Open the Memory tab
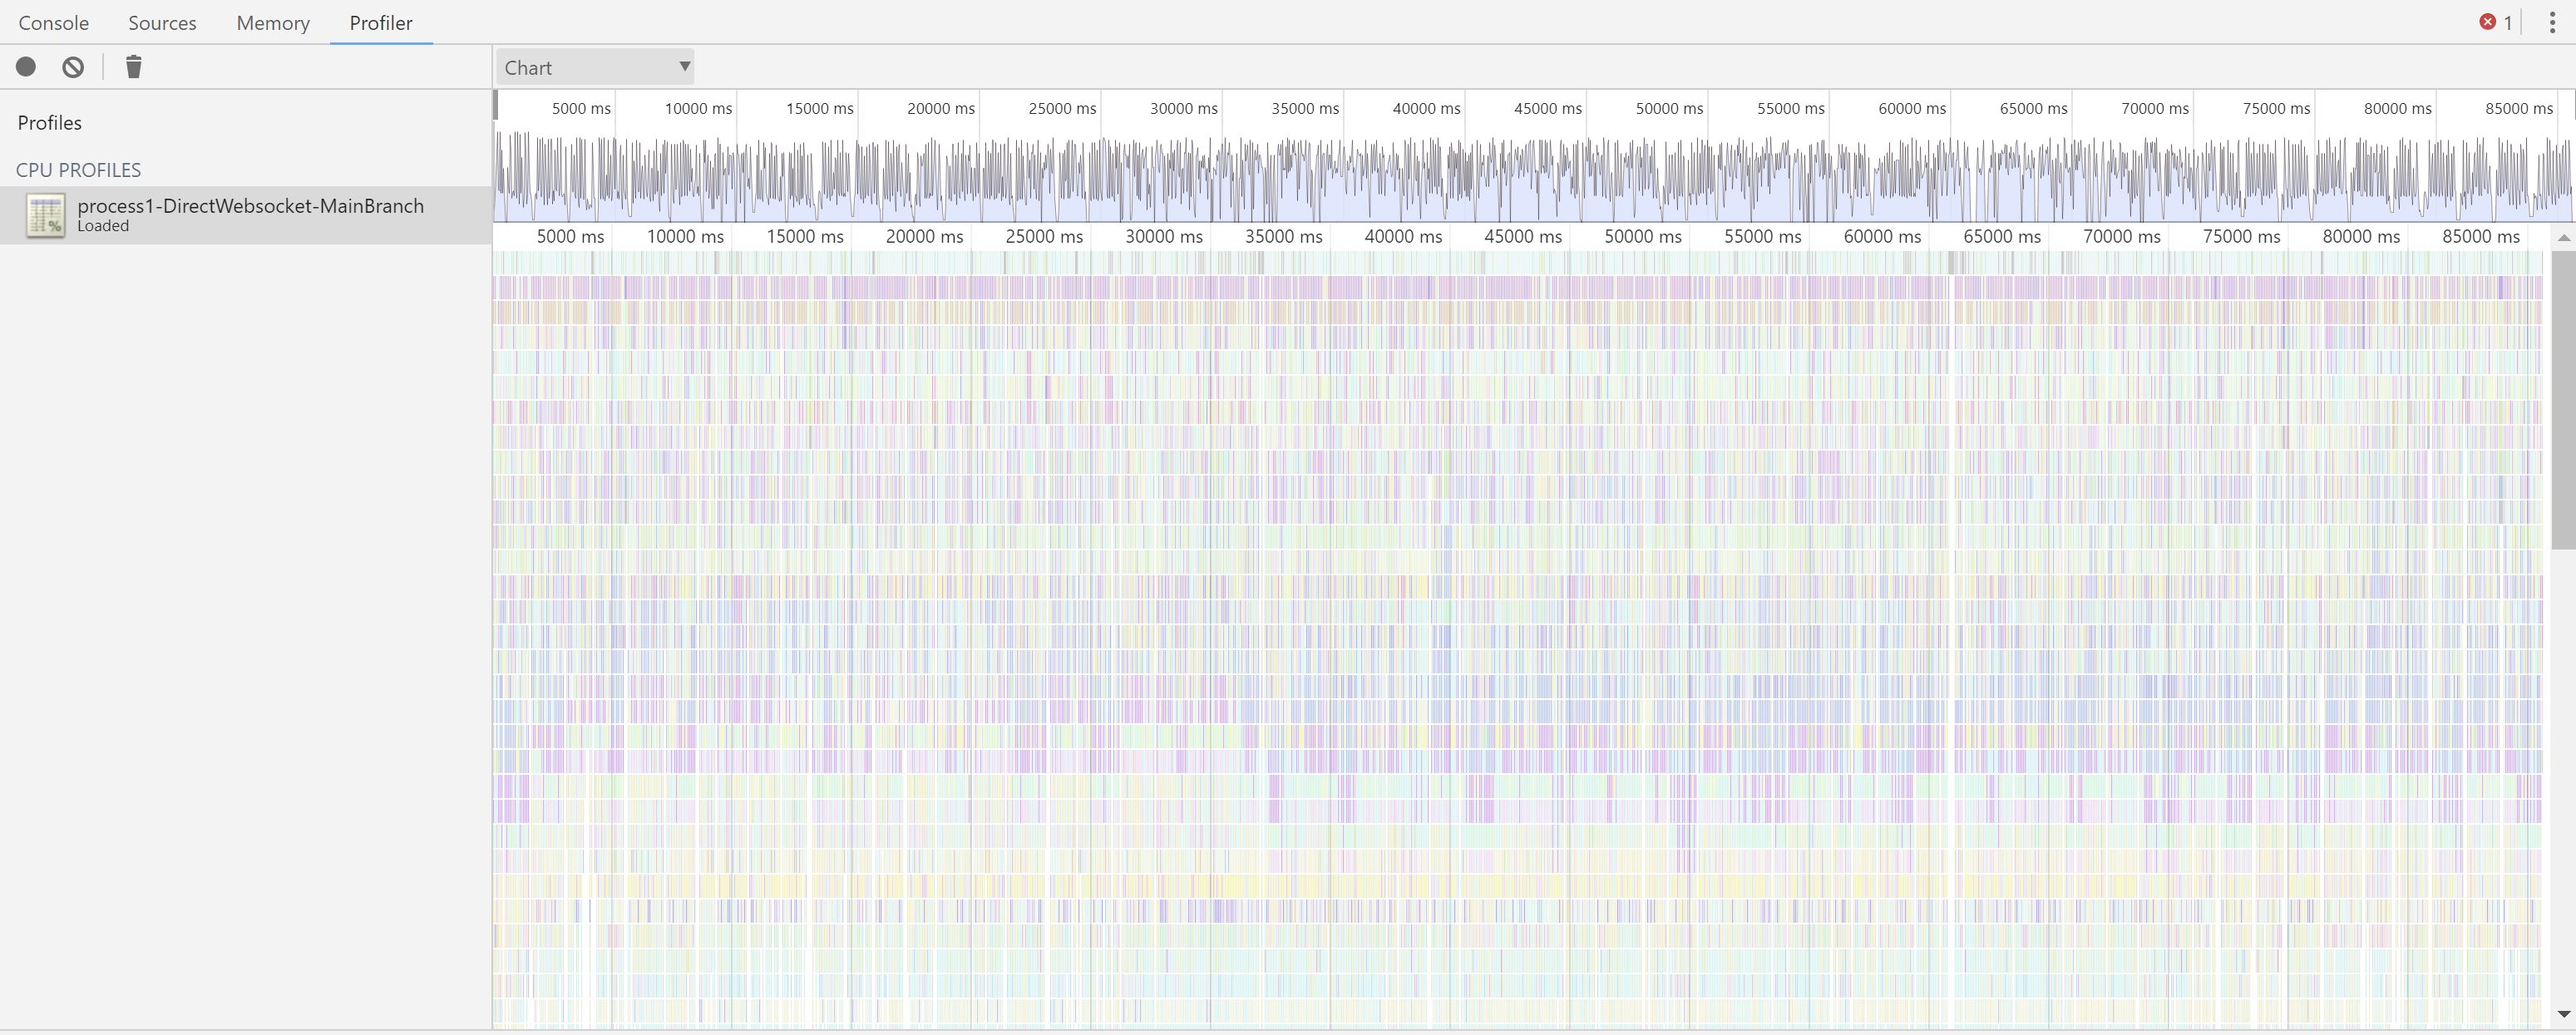The width and height of the screenshot is (2576, 1035). 273,22
